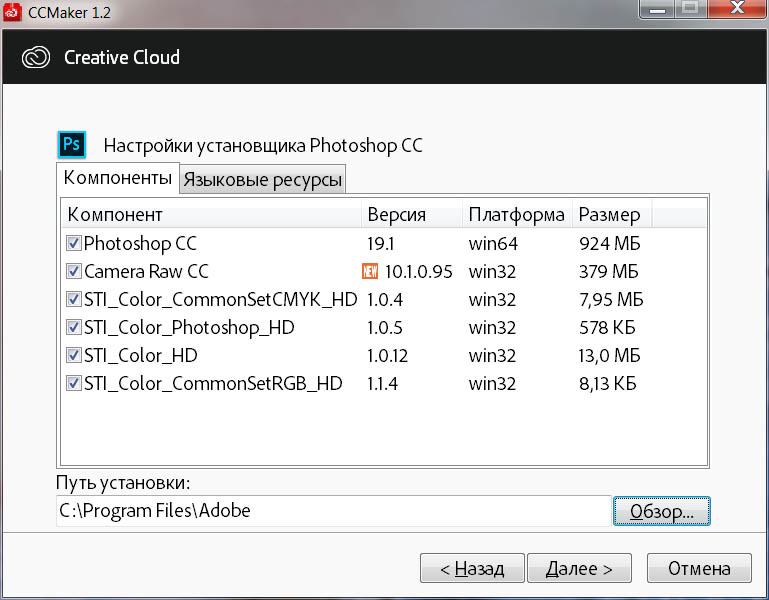This screenshot has height=600, width=769.
Task: Click version 10.1.0.95 of Camera Raw
Action: coord(418,271)
